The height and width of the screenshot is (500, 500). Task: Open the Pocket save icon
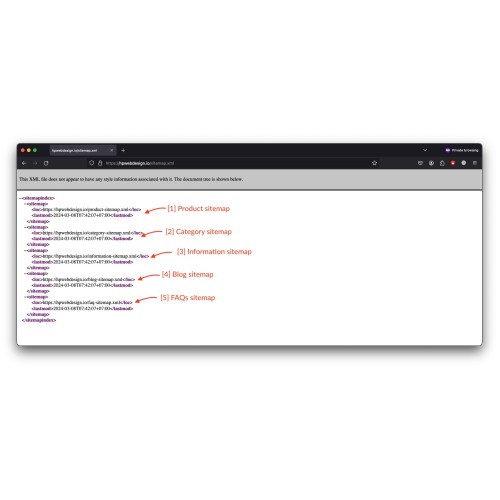[420, 163]
